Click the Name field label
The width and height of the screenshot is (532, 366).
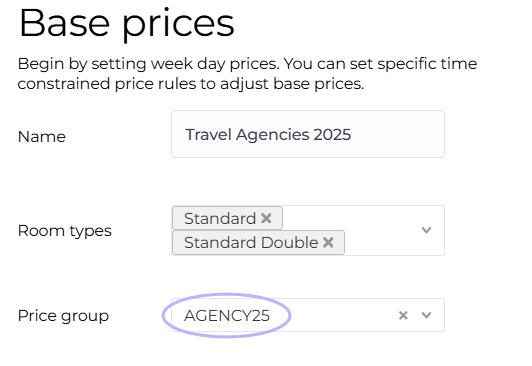[x=41, y=137]
